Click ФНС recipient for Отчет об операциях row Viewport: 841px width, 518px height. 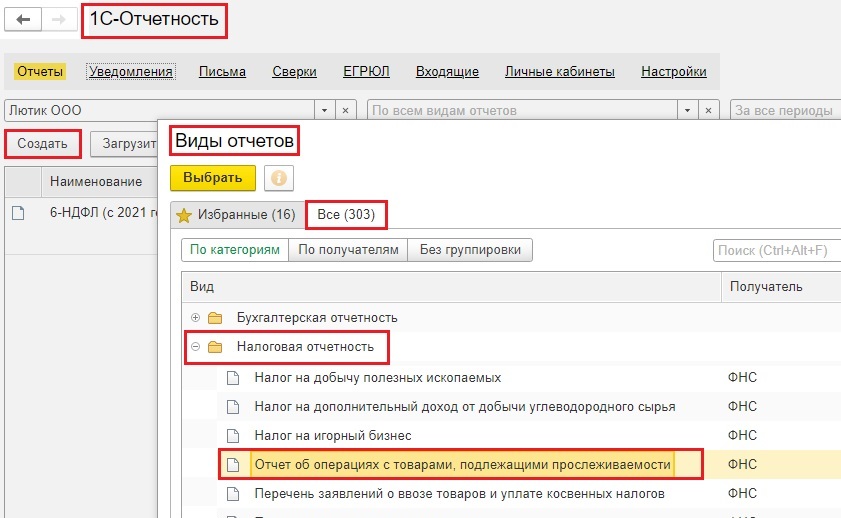tap(742, 465)
